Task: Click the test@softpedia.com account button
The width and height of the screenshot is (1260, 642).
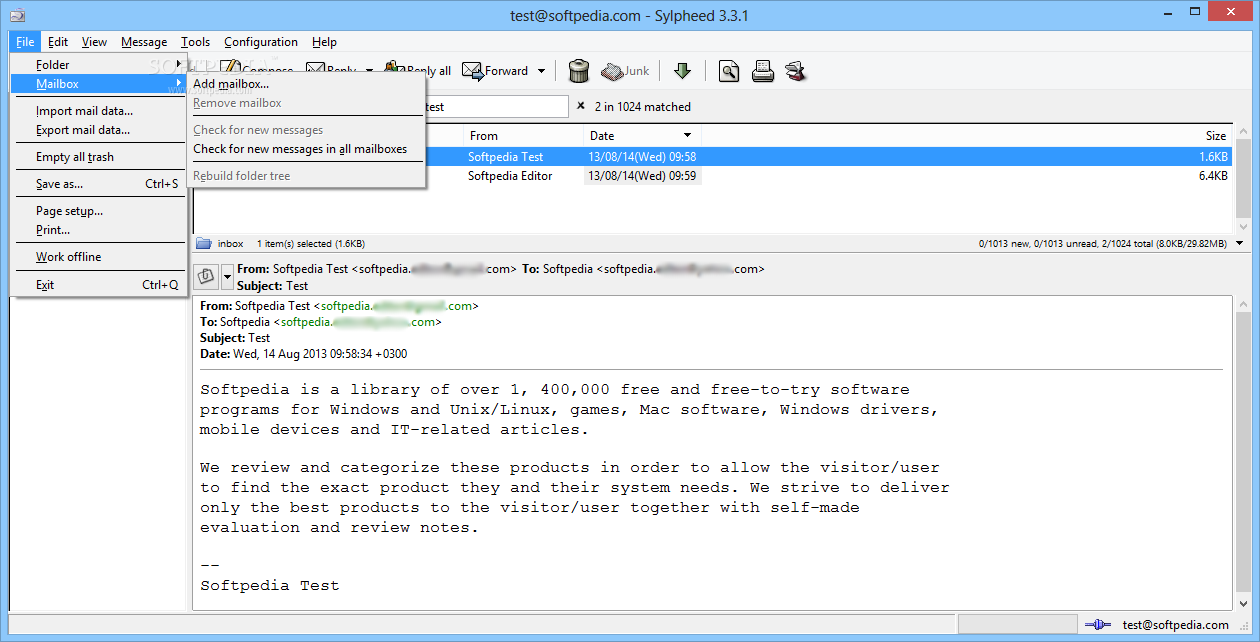Action: pos(1175,625)
